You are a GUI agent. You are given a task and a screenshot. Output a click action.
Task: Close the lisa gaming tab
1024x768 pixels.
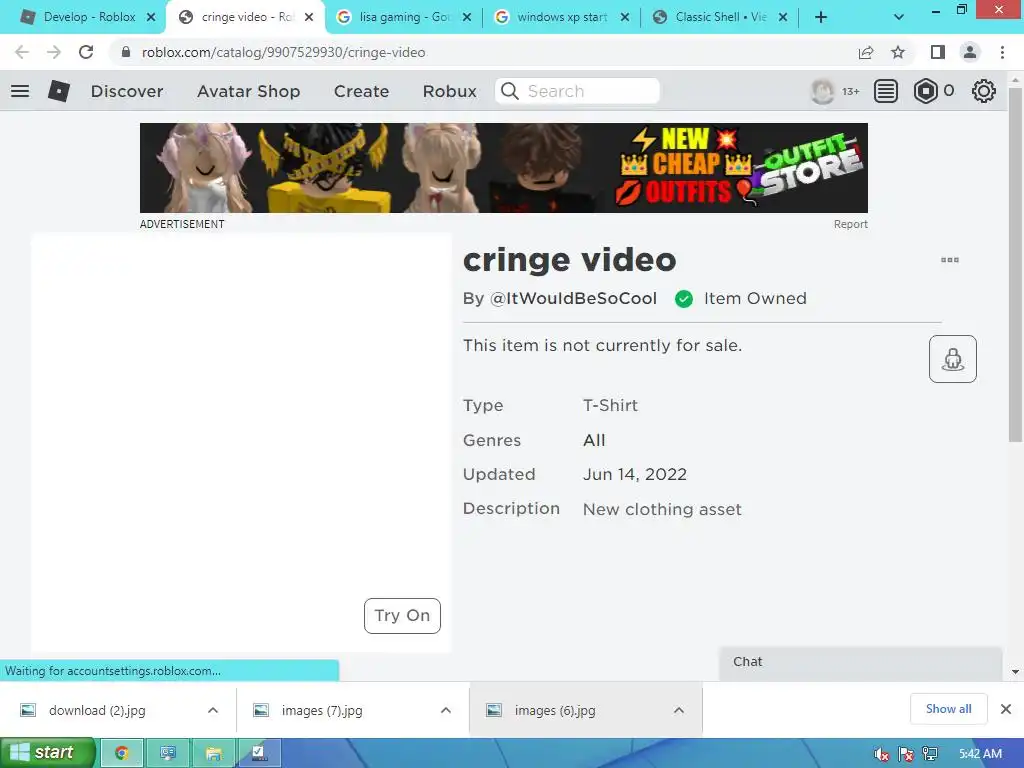467,18
